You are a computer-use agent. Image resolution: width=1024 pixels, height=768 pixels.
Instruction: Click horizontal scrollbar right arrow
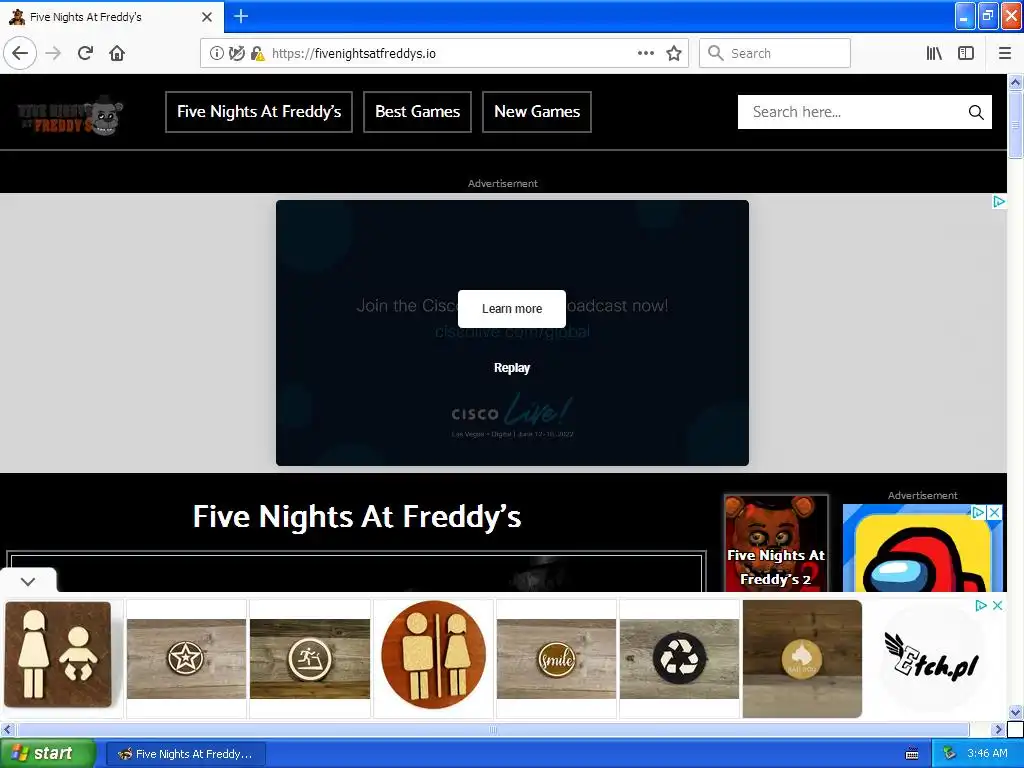998,729
